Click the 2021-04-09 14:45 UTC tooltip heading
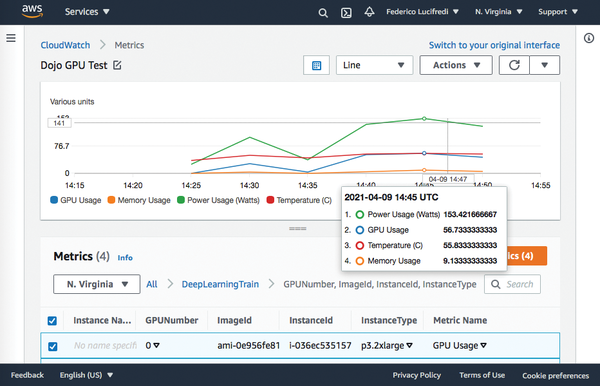Image resolution: width=600 pixels, height=386 pixels. [x=391, y=197]
